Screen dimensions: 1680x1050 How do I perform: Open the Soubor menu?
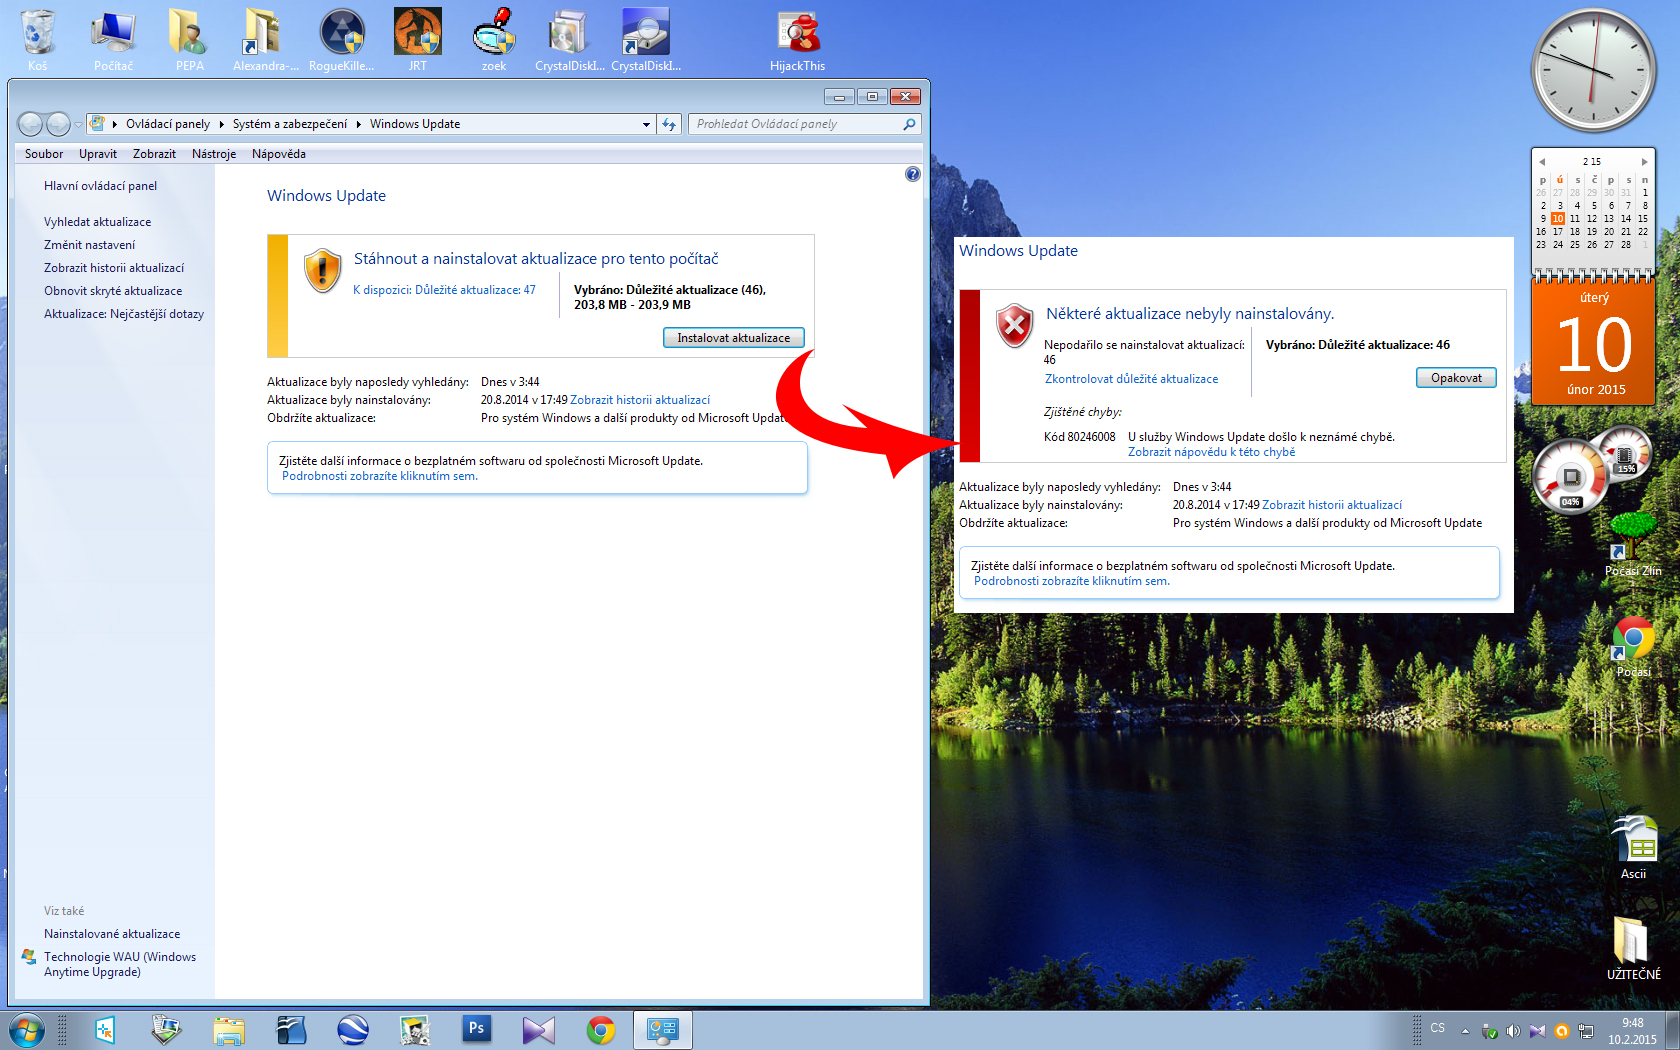tap(44, 154)
